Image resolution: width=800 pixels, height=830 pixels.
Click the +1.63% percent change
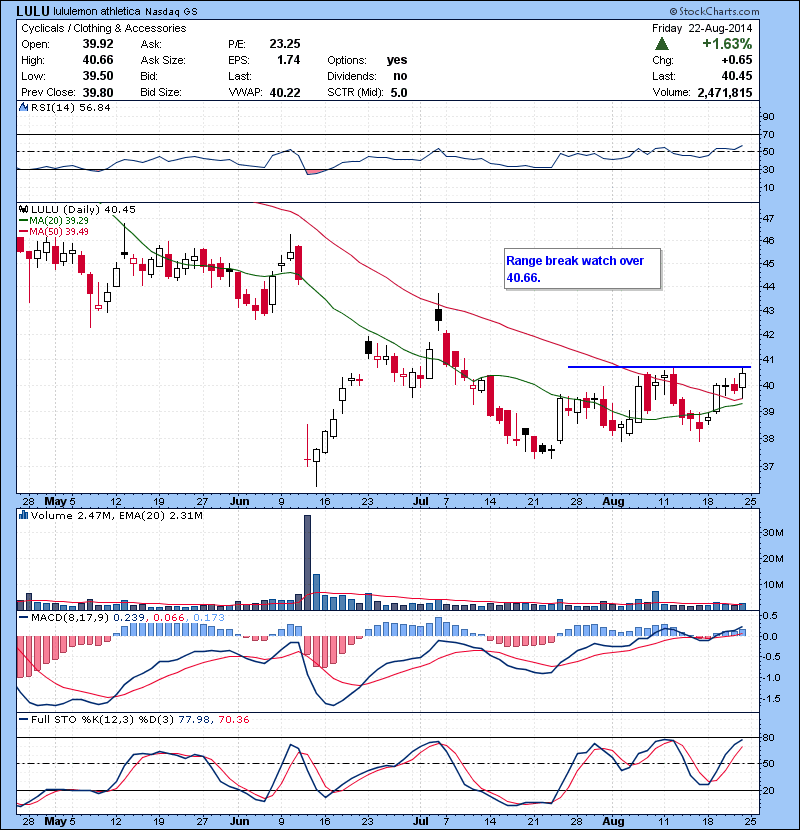tap(727, 43)
